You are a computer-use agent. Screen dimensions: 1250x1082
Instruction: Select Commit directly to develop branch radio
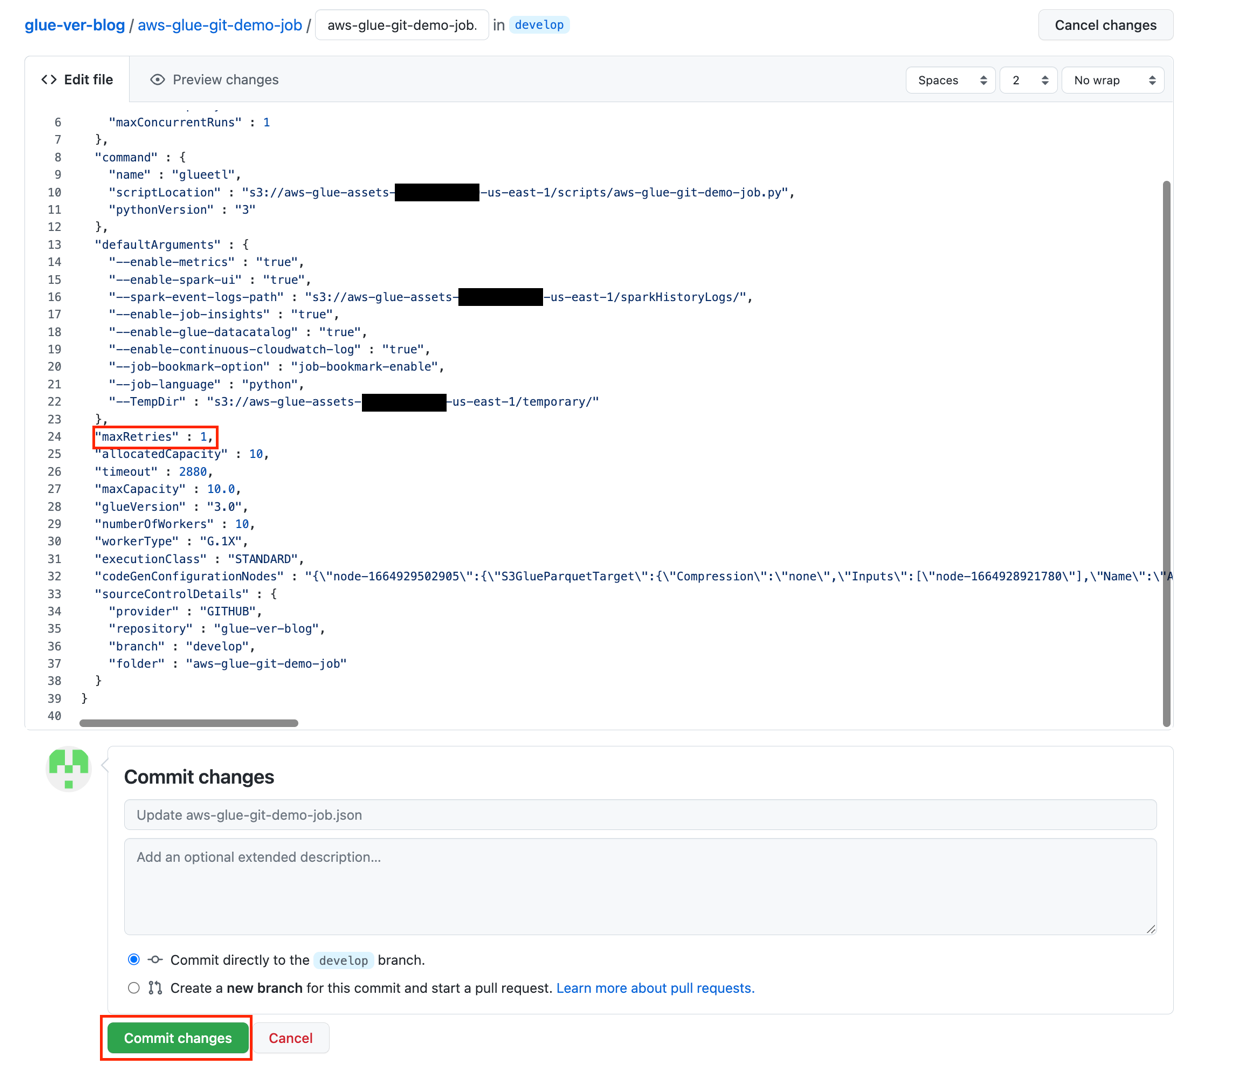[x=134, y=960]
